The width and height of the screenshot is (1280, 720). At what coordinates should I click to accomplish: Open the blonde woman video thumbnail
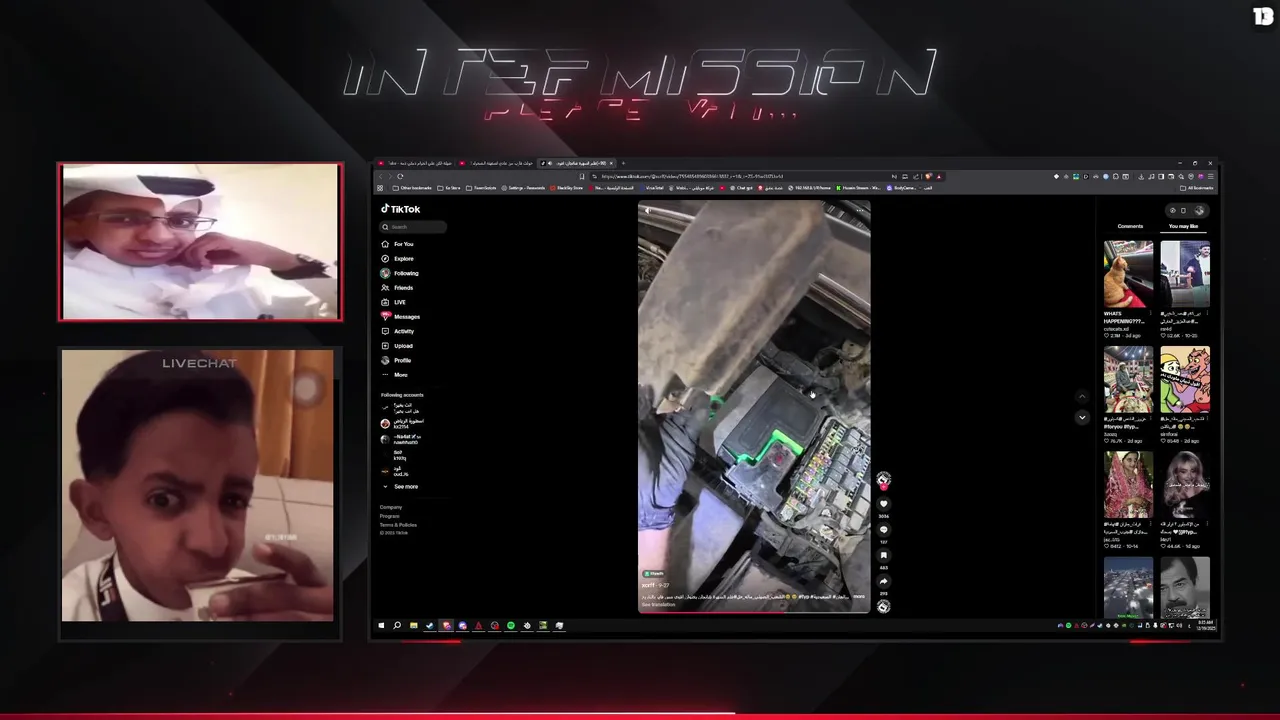(x=1185, y=485)
